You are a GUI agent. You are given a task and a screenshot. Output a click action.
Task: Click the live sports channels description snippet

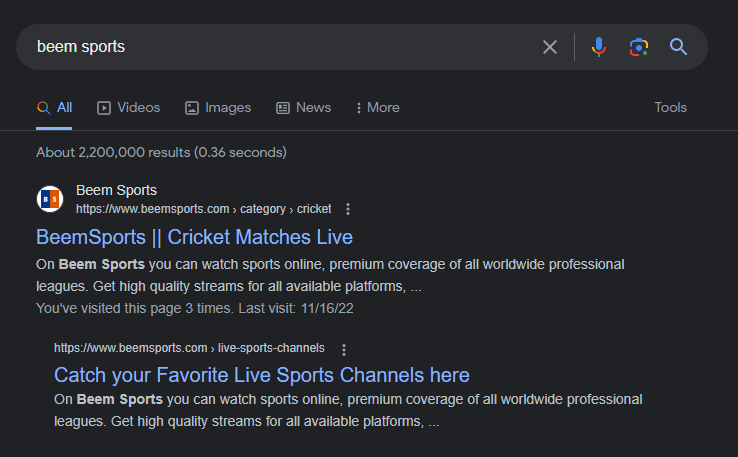(x=348, y=410)
